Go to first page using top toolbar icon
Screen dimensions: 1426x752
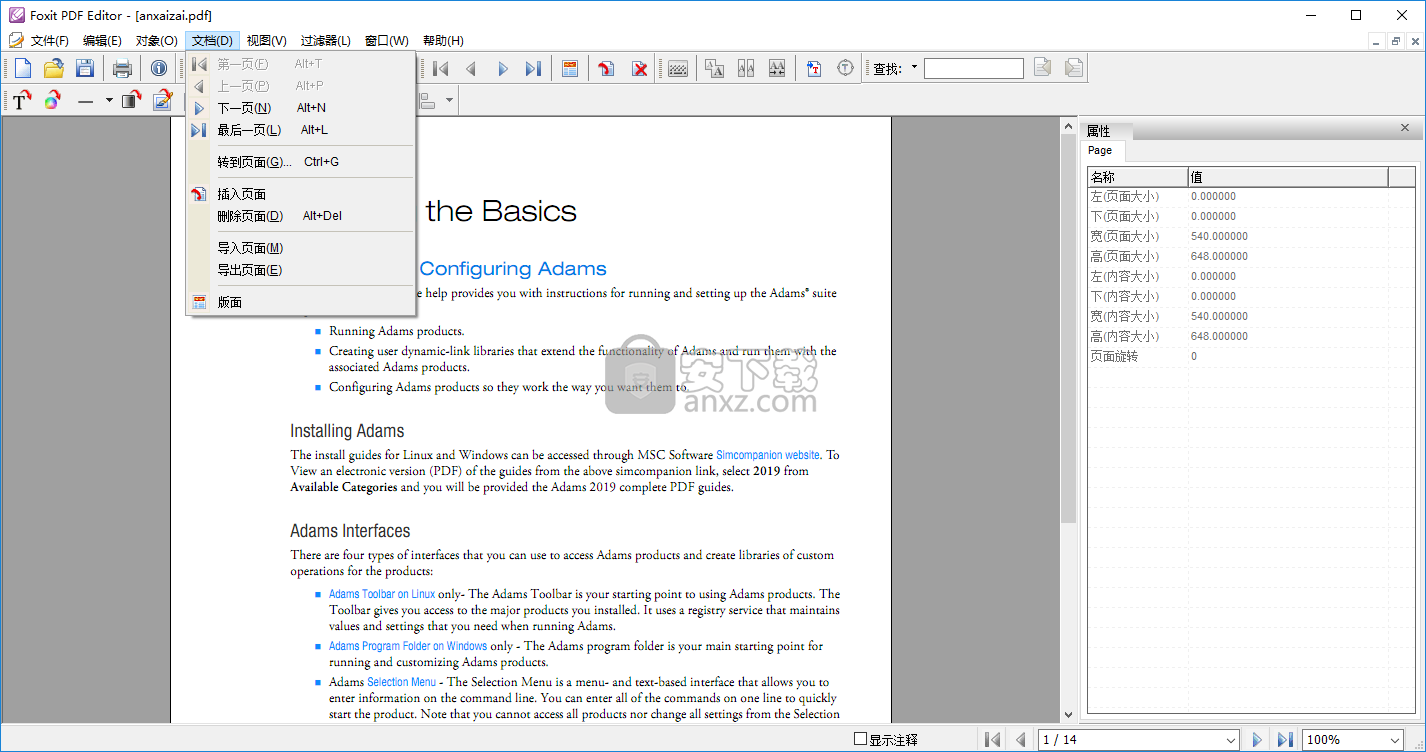440,68
